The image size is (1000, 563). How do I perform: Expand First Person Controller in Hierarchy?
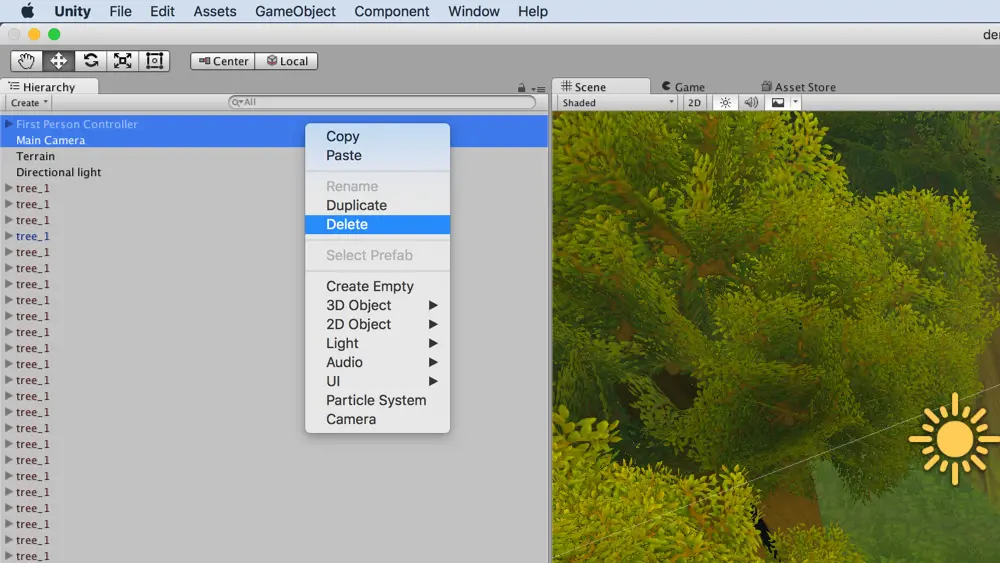pos(8,124)
